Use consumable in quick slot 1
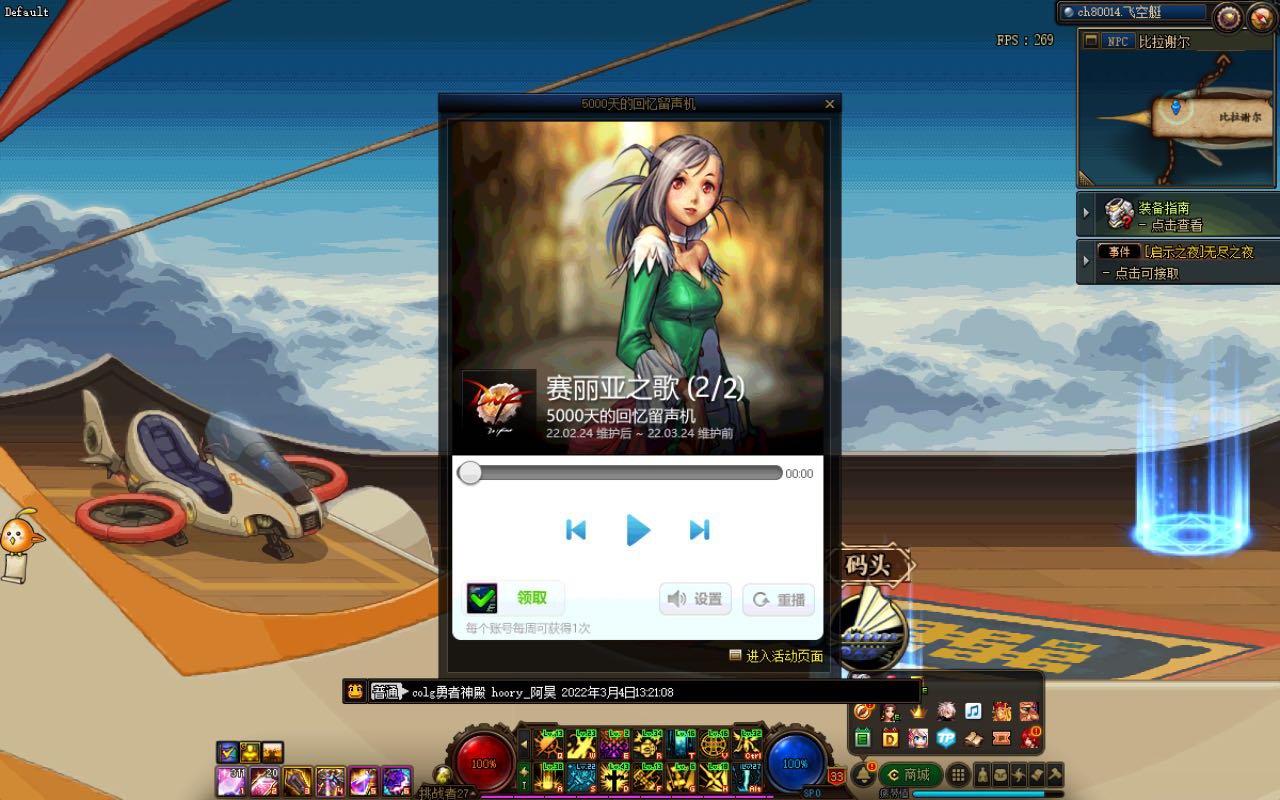 click(231, 781)
